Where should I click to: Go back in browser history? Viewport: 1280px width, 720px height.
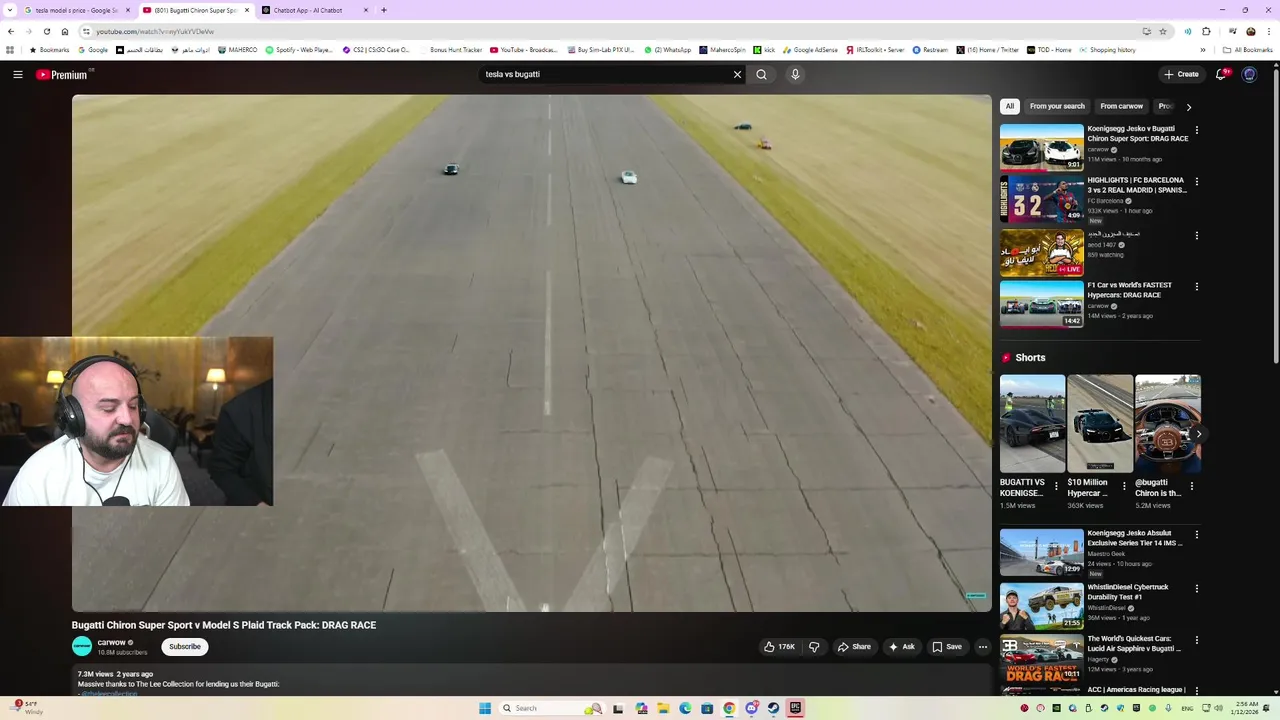point(11,31)
